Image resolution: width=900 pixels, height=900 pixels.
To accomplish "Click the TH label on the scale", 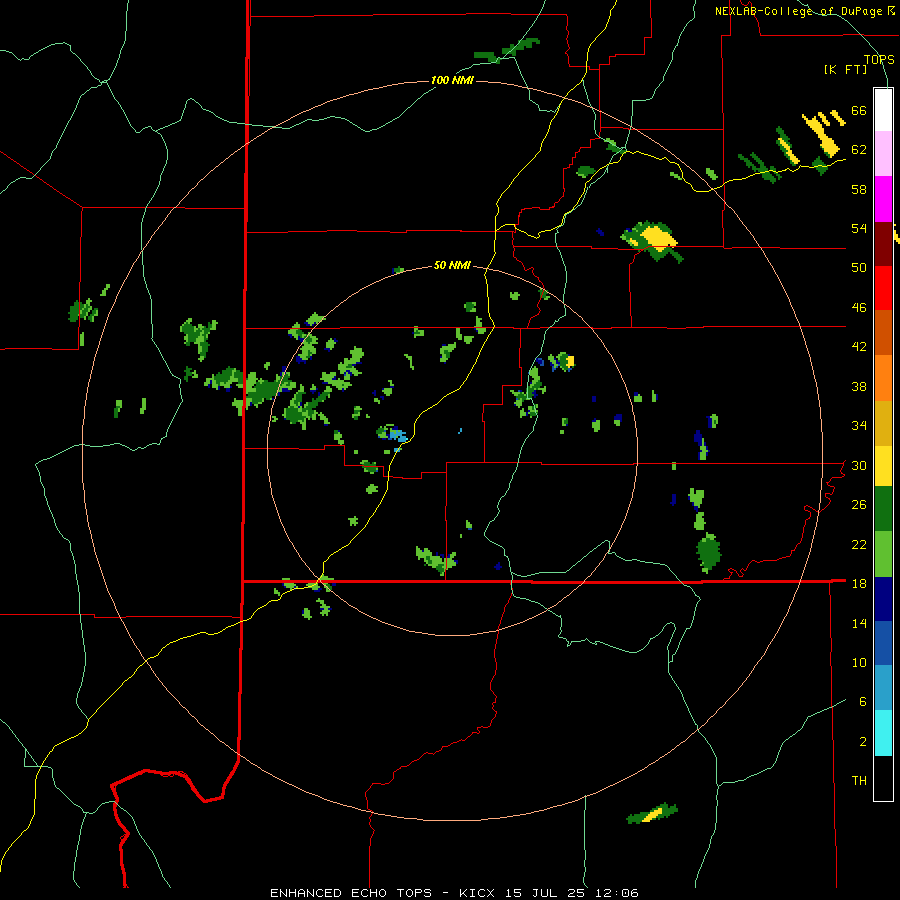I will click(859, 780).
